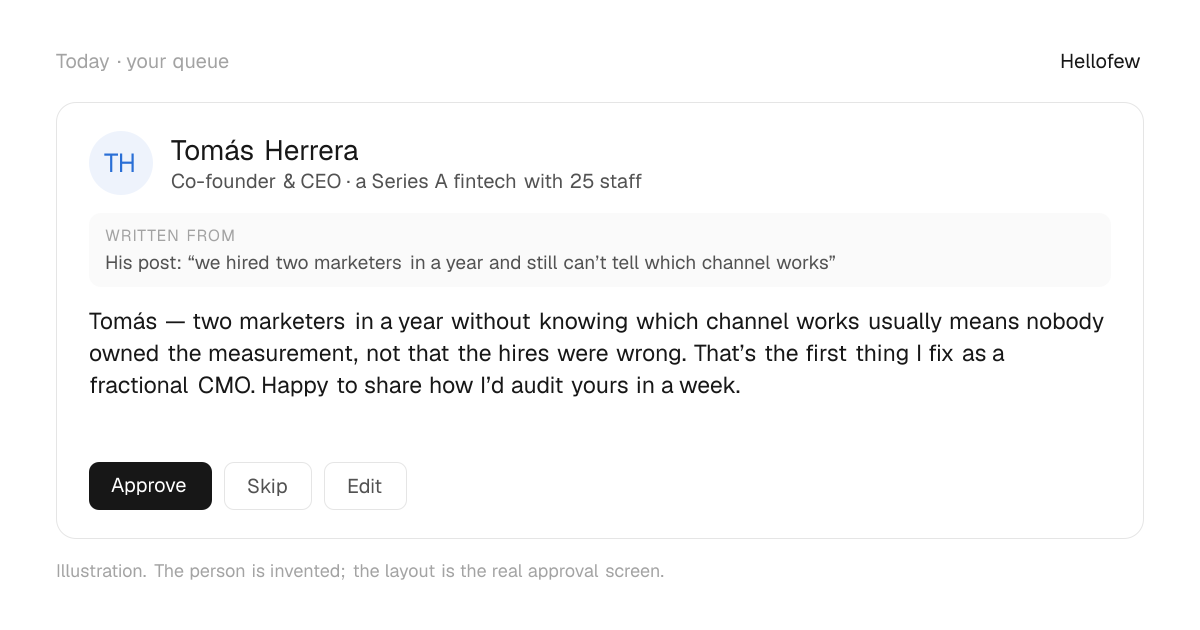Click the 'Today · your queue' header
The width and height of the screenshot is (1200, 630).
[142, 61]
